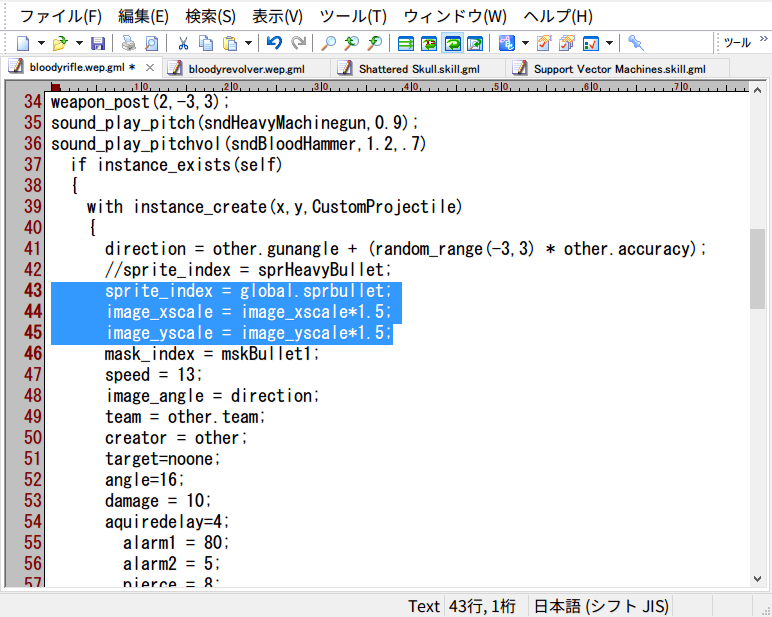Image resolution: width=772 pixels, height=617 pixels.
Task: Toggle the highlighted window-wrap toolbar button
Action: click(x=451, y=43)
